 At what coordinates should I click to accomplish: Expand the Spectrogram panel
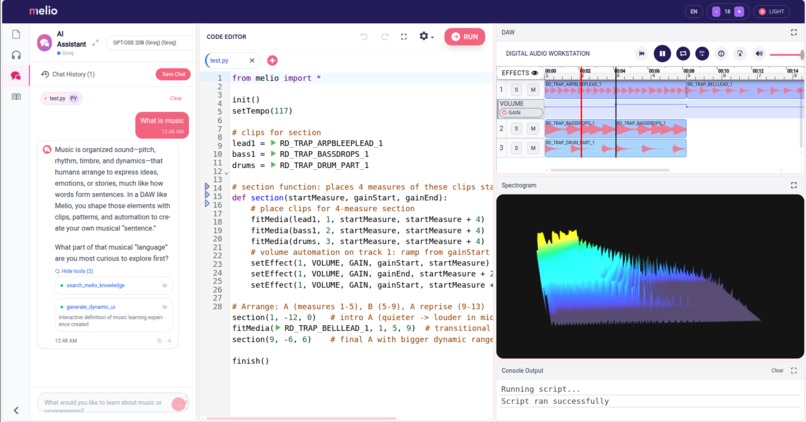tap(794, 185)
